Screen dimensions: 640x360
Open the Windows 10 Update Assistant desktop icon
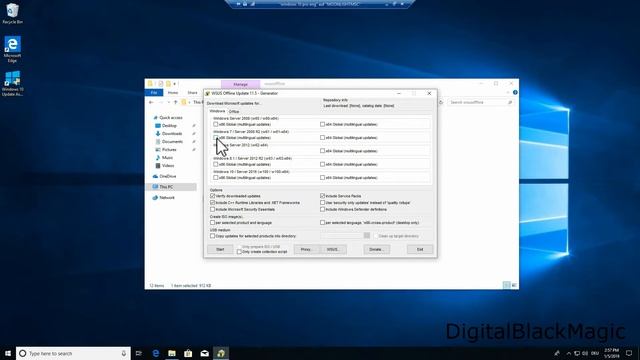coord(12,83)
